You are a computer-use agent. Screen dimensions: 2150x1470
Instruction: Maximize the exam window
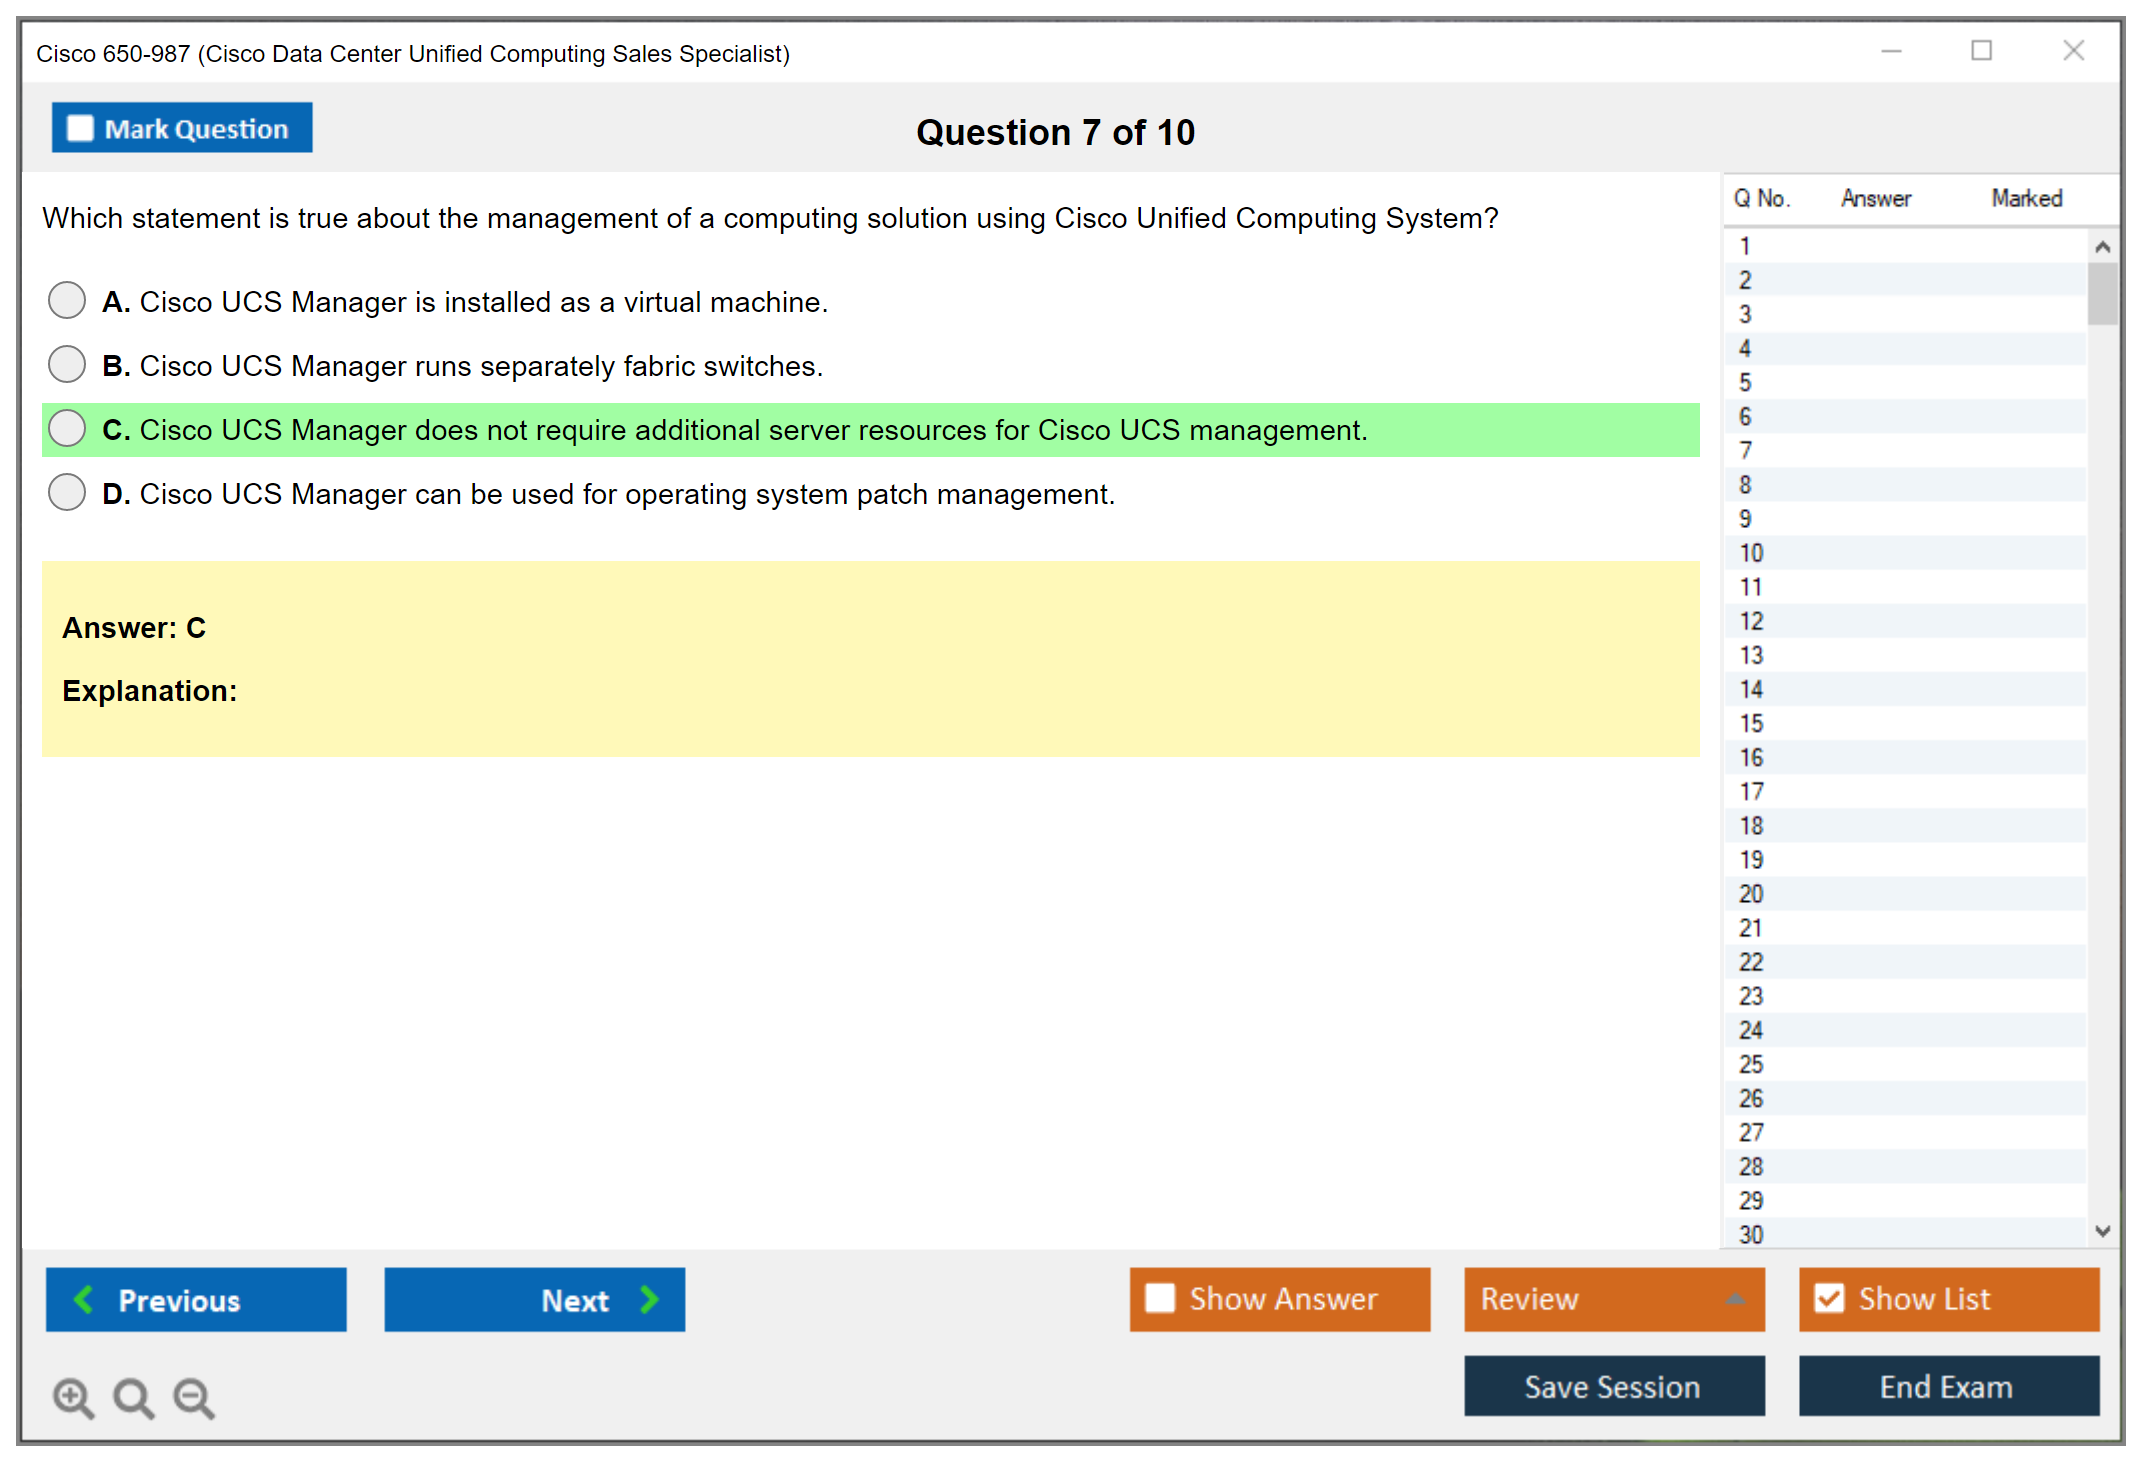(1981, 51)
